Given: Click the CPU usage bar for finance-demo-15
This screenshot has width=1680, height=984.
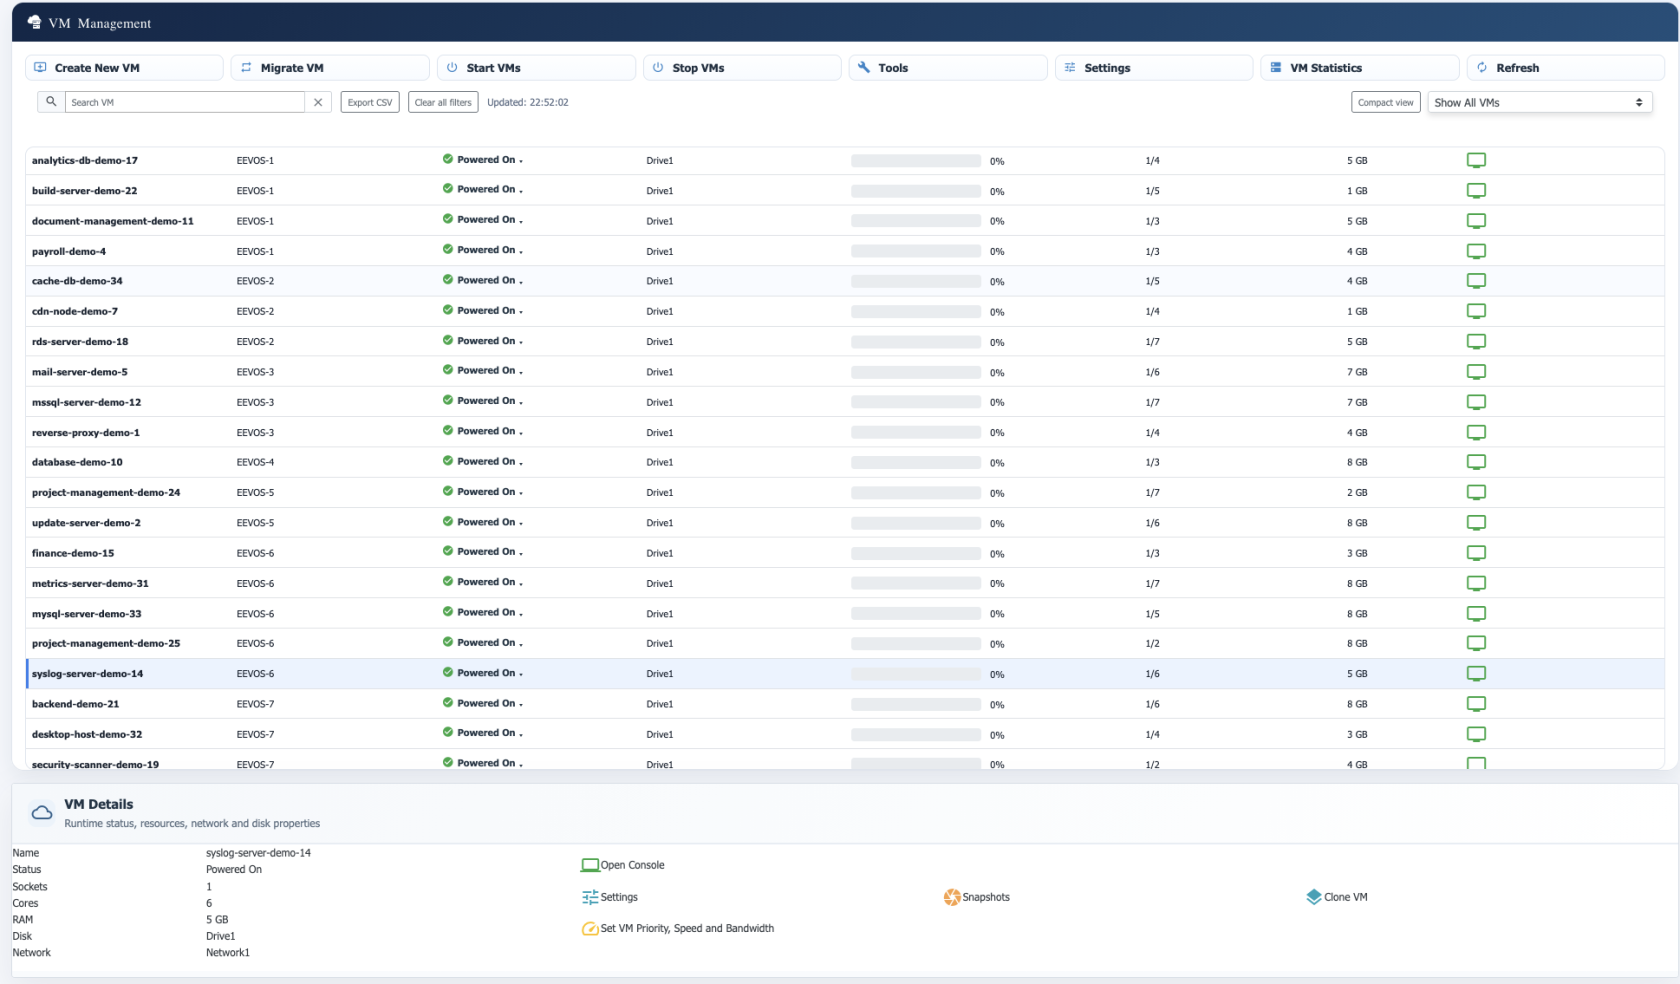Looking at the screenshot, I should [x=914, y=553].
